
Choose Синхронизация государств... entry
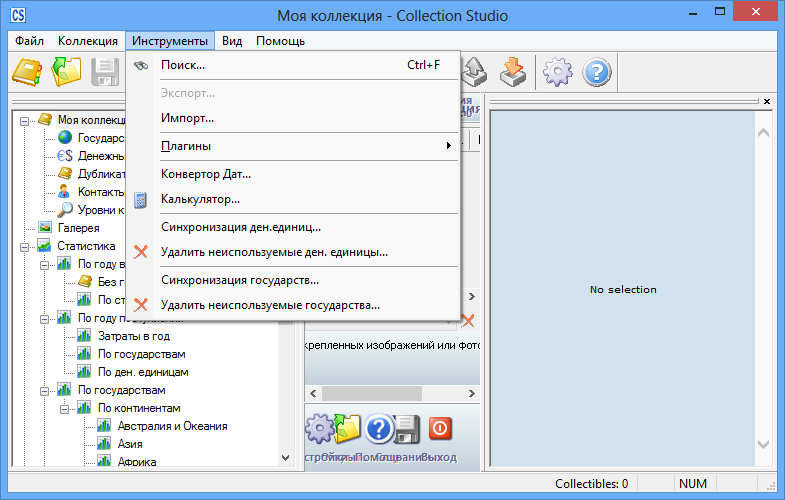coord(293,280)
